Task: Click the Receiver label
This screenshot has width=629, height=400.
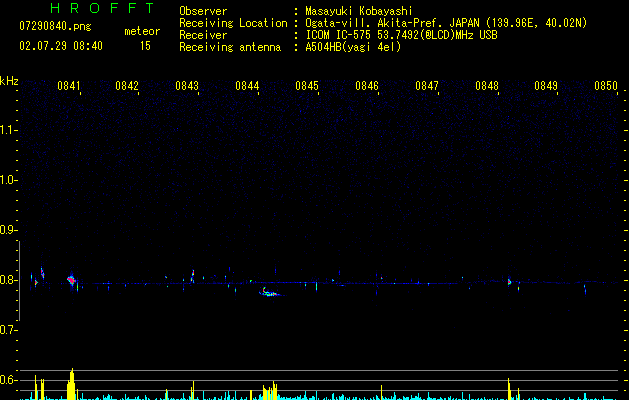Action: (203, 35)
